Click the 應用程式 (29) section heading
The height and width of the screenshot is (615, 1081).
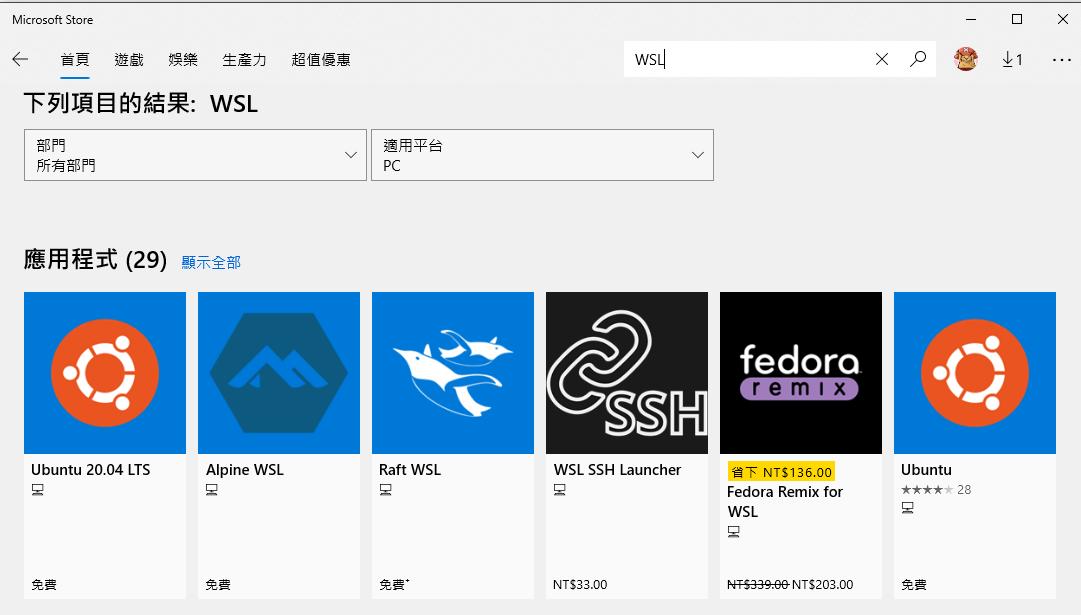(x=95, y=260)
